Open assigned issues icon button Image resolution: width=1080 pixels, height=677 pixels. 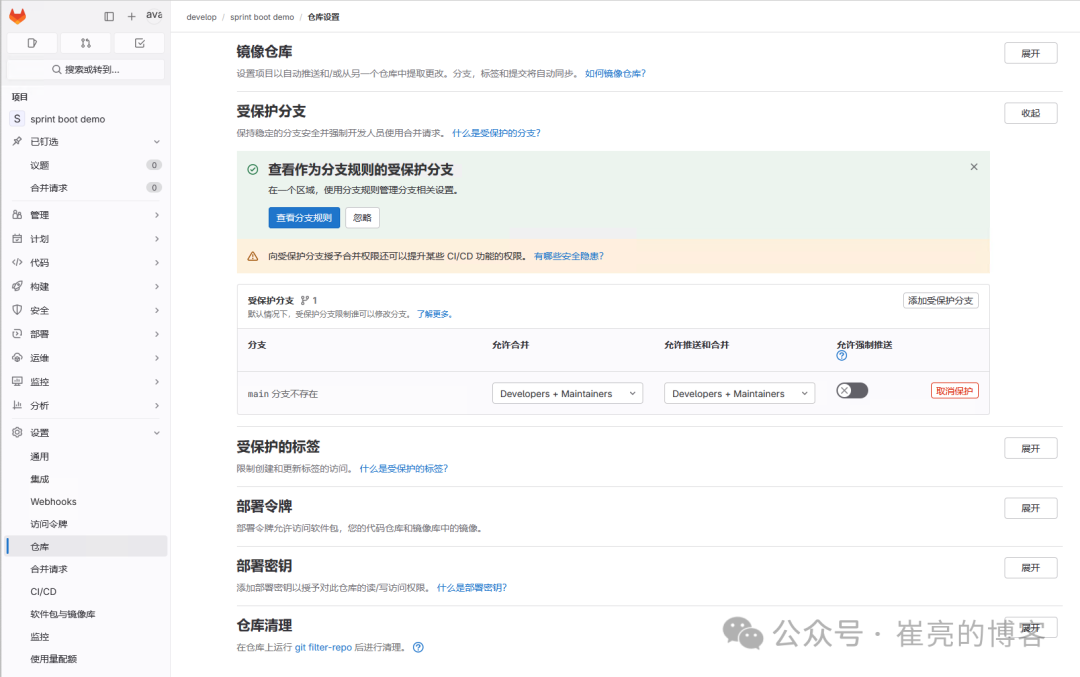click(x=32, y=43)
